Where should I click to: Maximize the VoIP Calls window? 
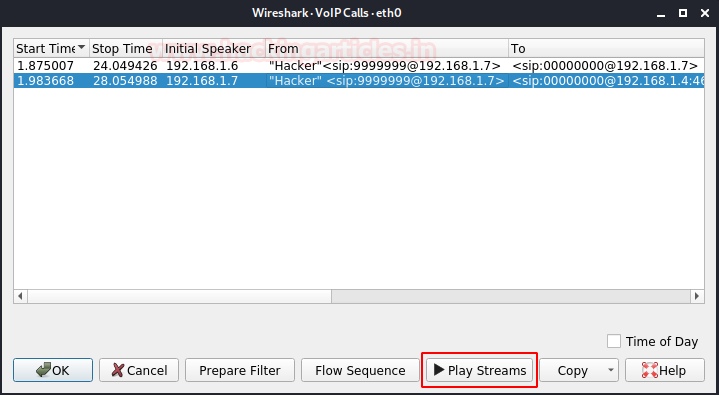(x=683, y=13)
